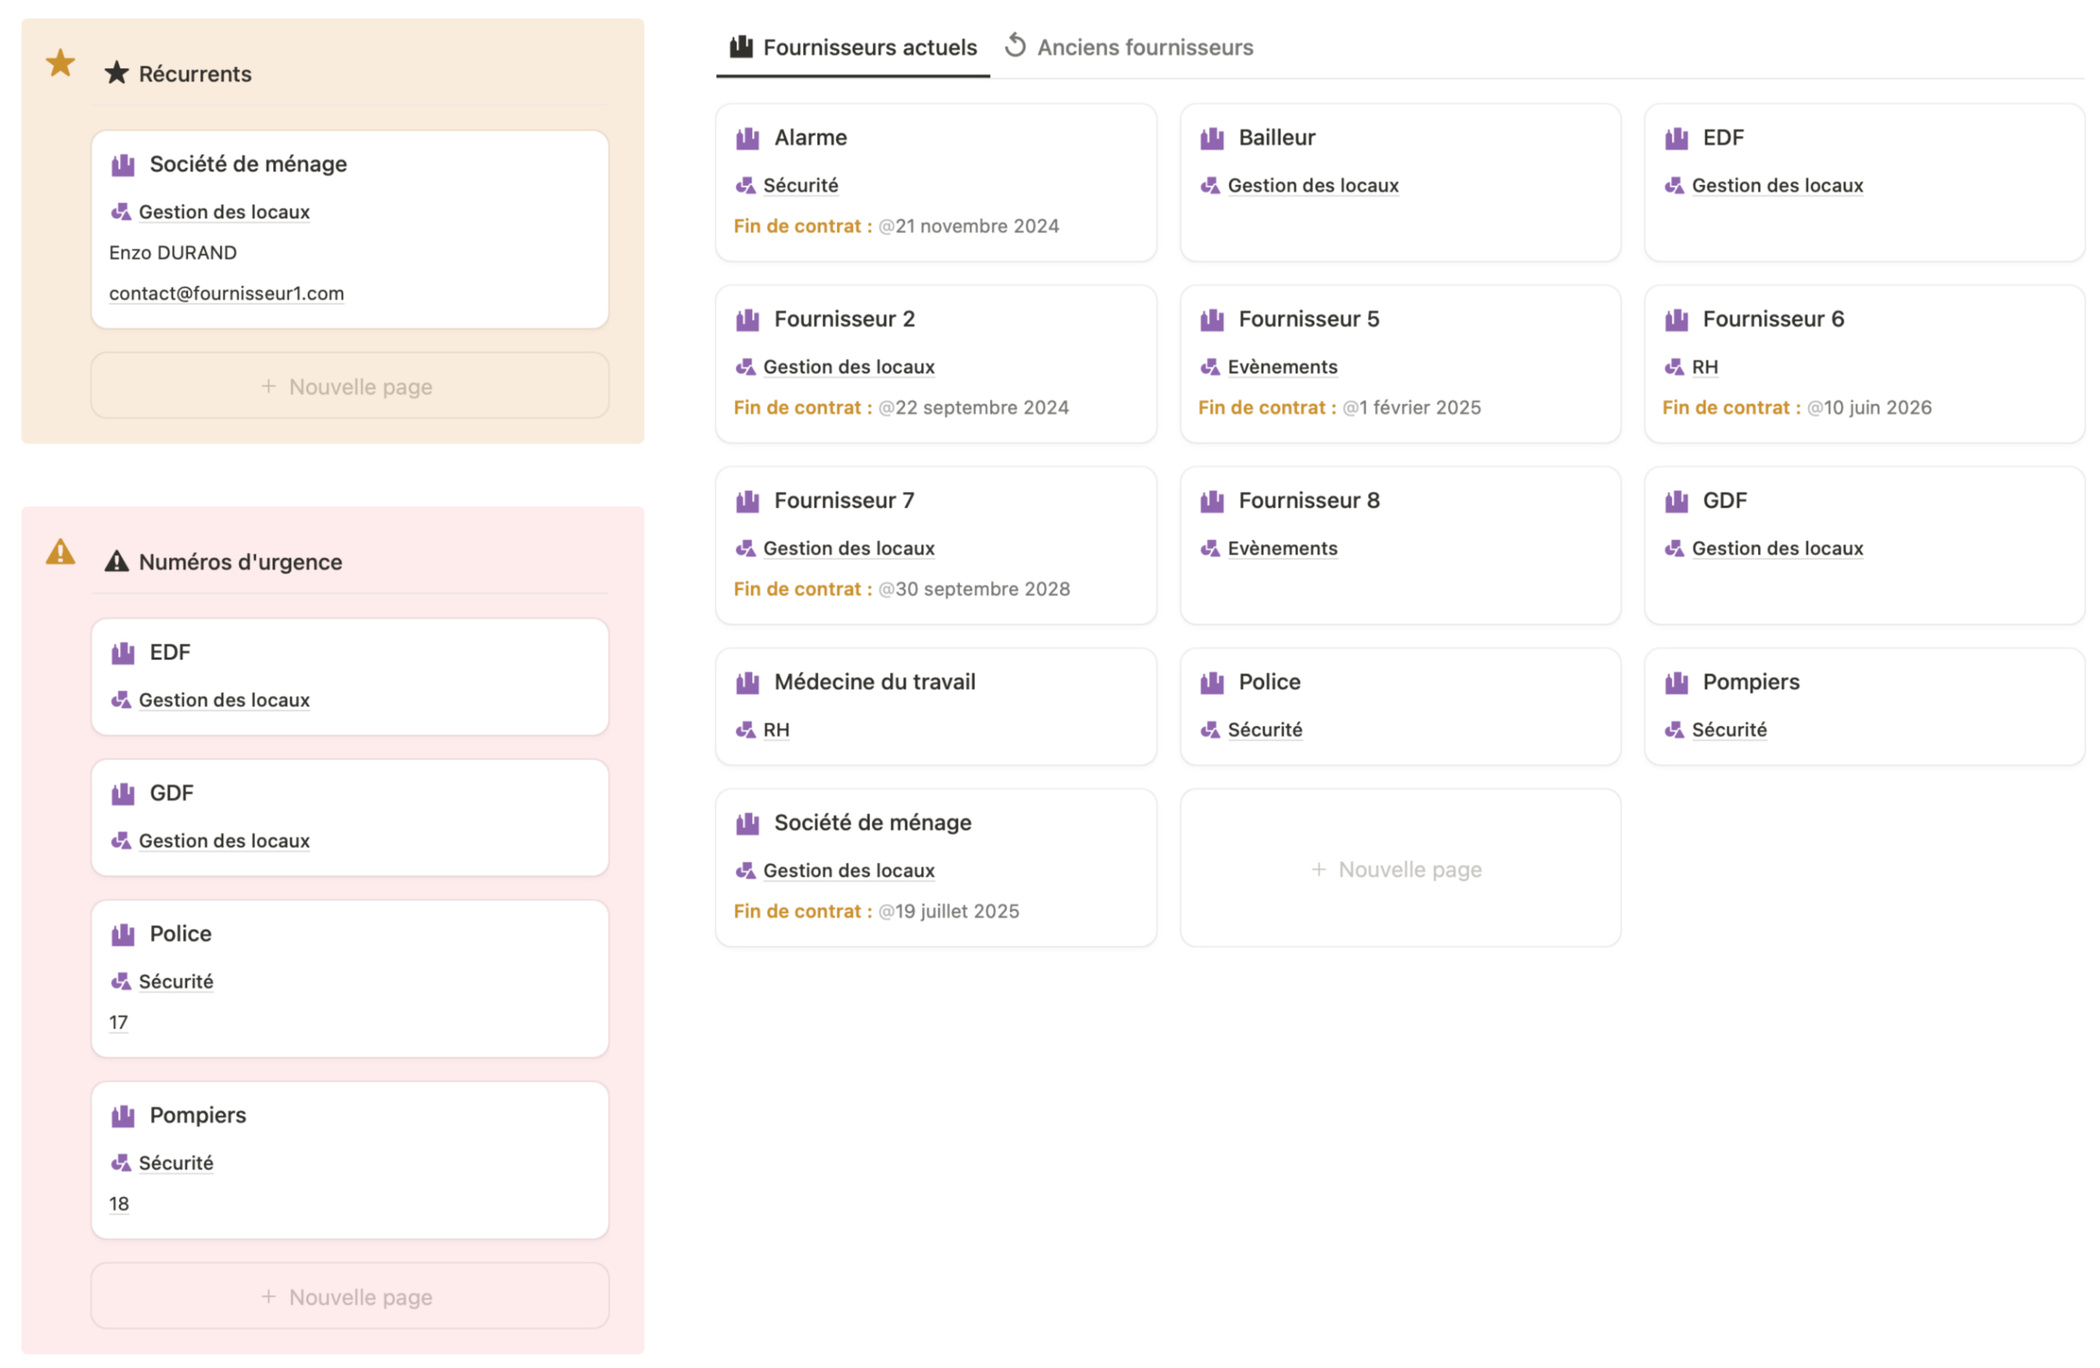Open the Fournisseur 7 card
The height and width of the screenshot is (1368, 2100).
[x=843, y=500]
